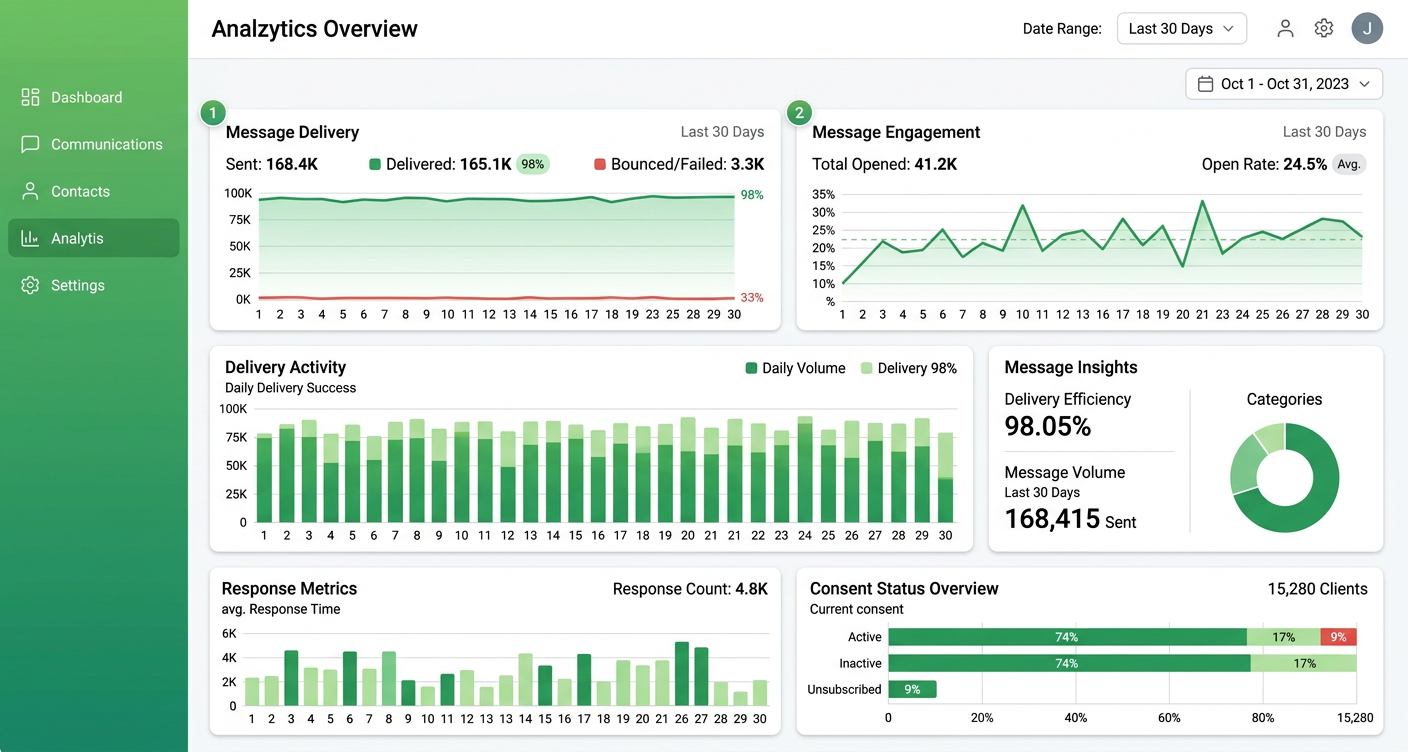
Task: Open the user profile icon in header
Action: 1285,28
